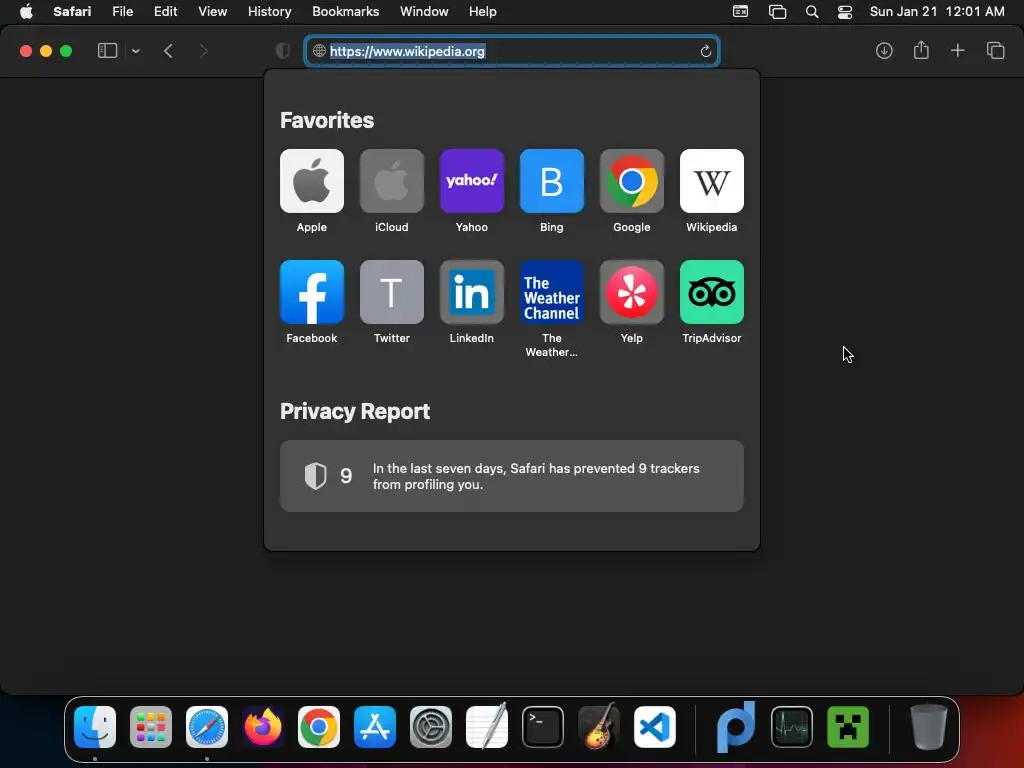
Task: Open the File menu
Action: [x=122, y=12]
